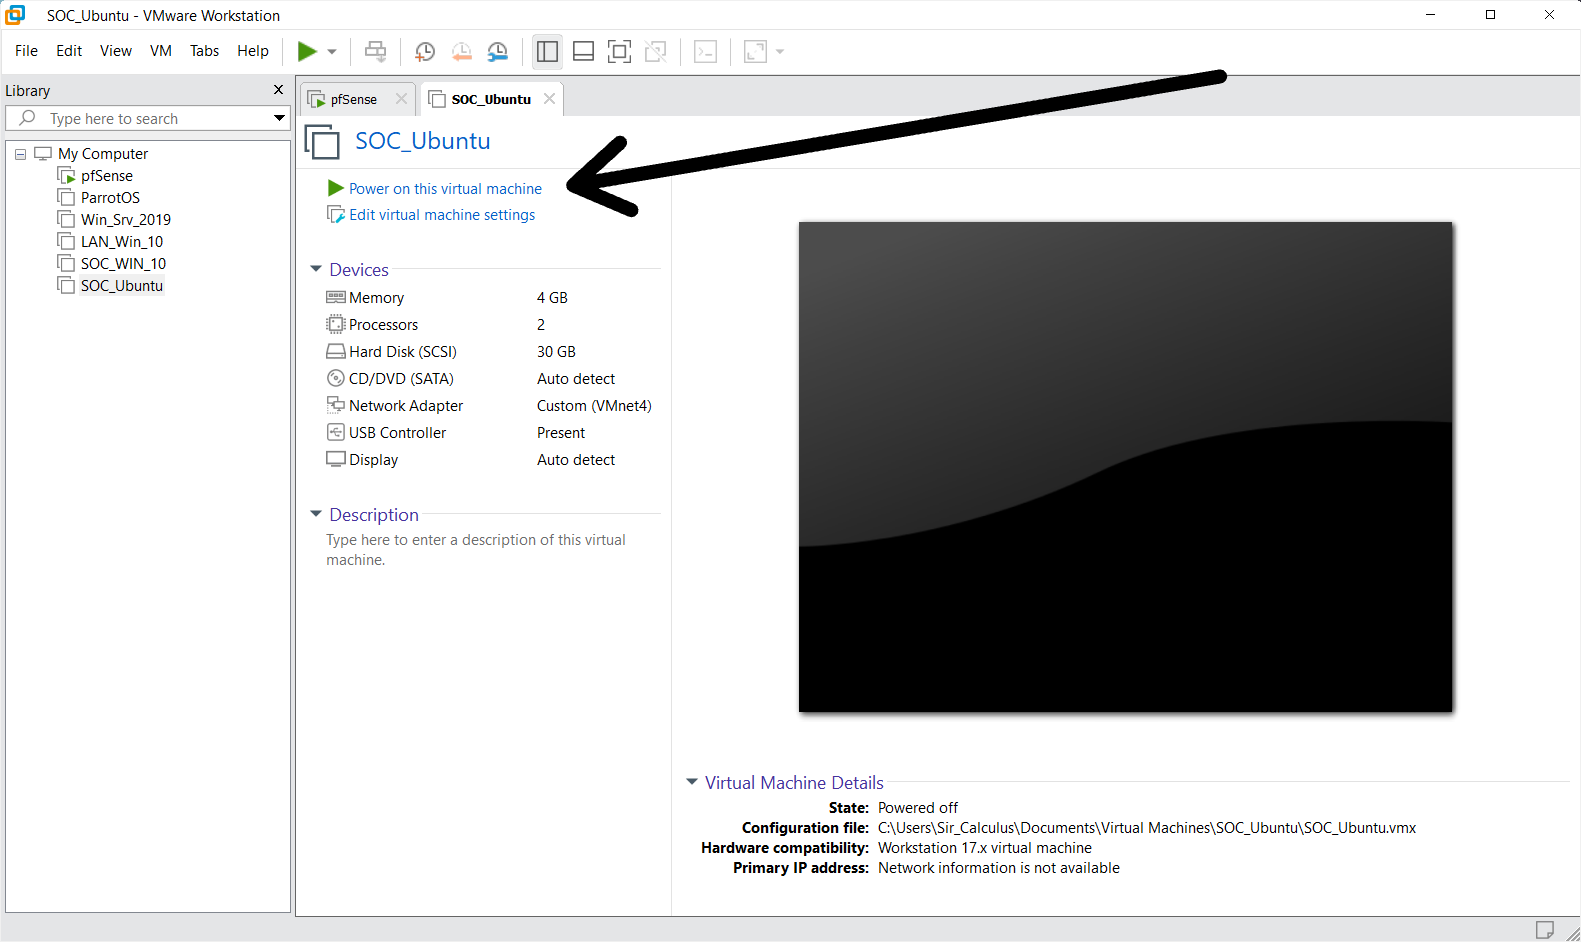
Task: Open the power options dropdown arrow
Action: click(332, 52)
